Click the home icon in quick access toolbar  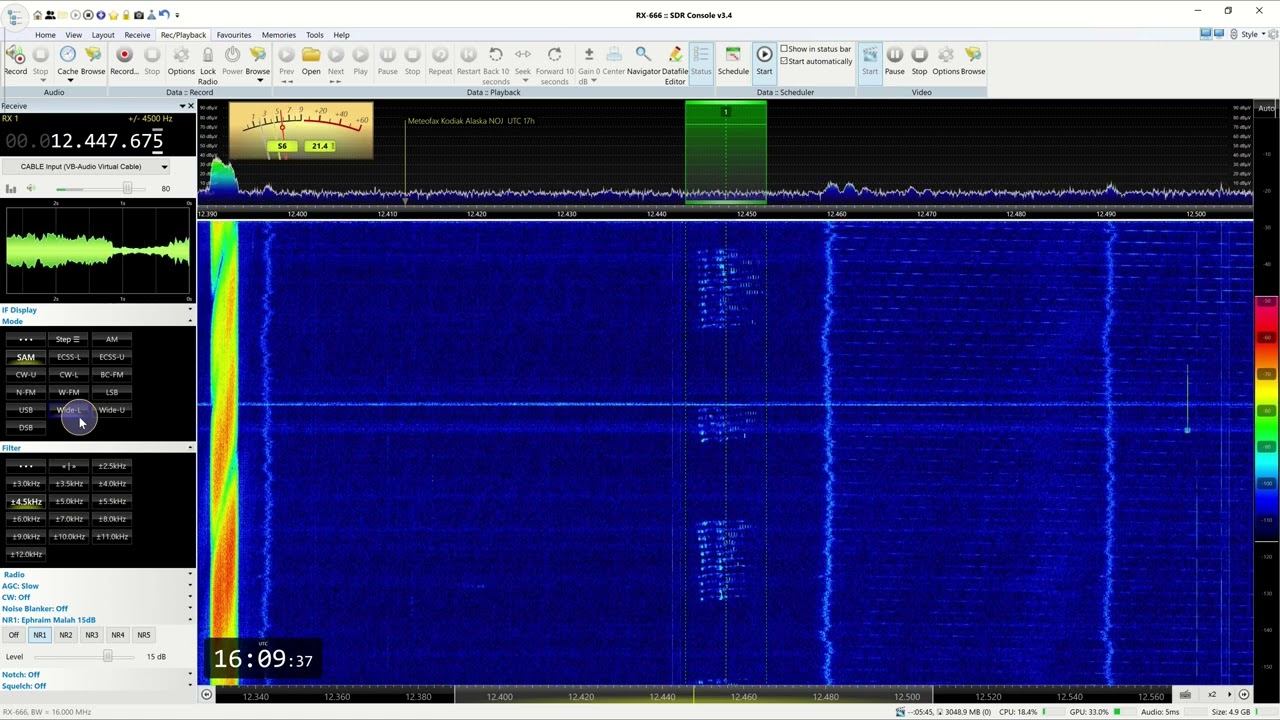(x=38, y=15)
